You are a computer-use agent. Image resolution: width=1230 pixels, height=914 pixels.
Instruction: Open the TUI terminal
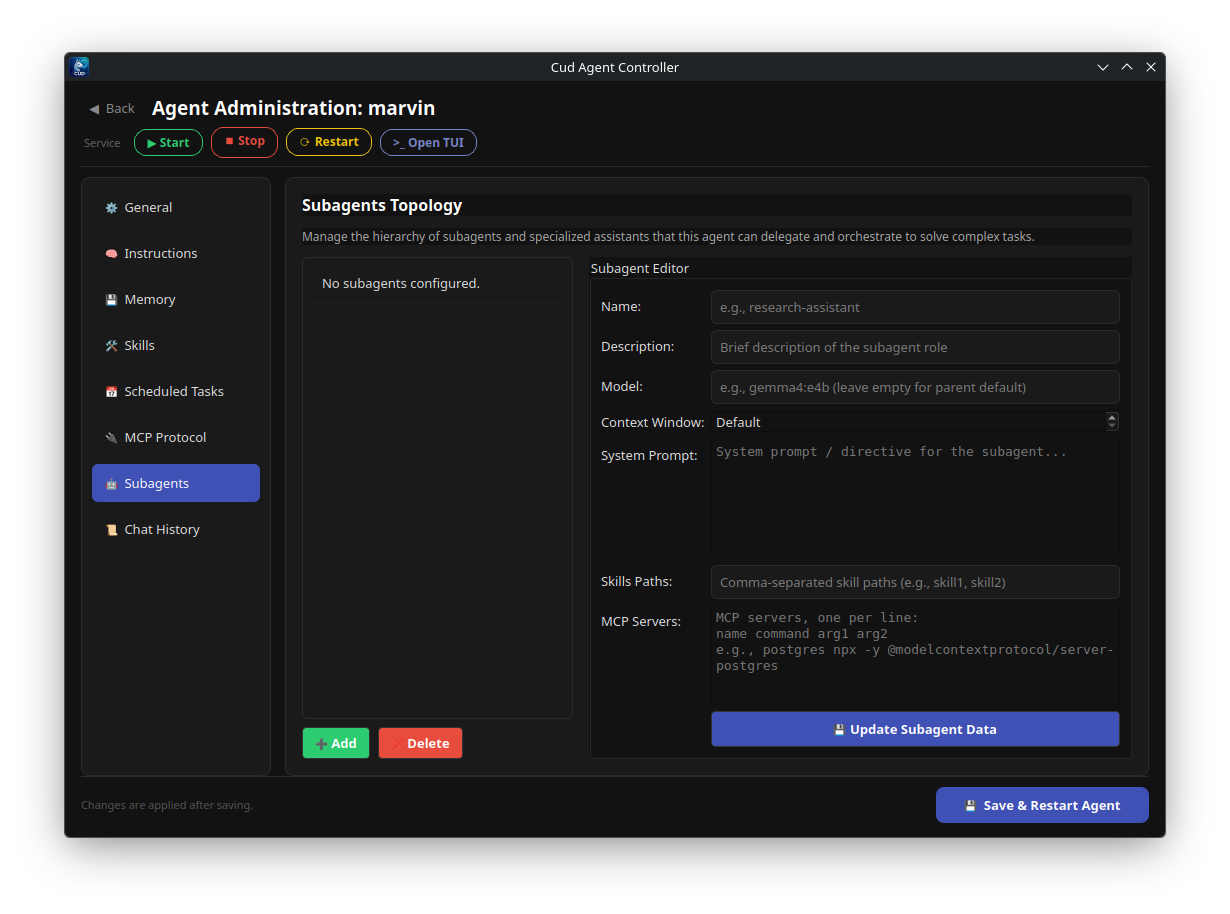428,142
